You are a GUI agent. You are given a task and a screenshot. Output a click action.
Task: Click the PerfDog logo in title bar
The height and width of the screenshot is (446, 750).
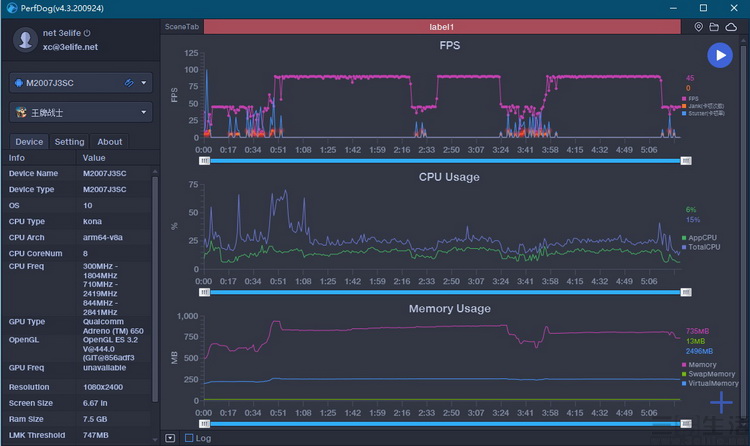pyautogui.click(x=12, y=8)
